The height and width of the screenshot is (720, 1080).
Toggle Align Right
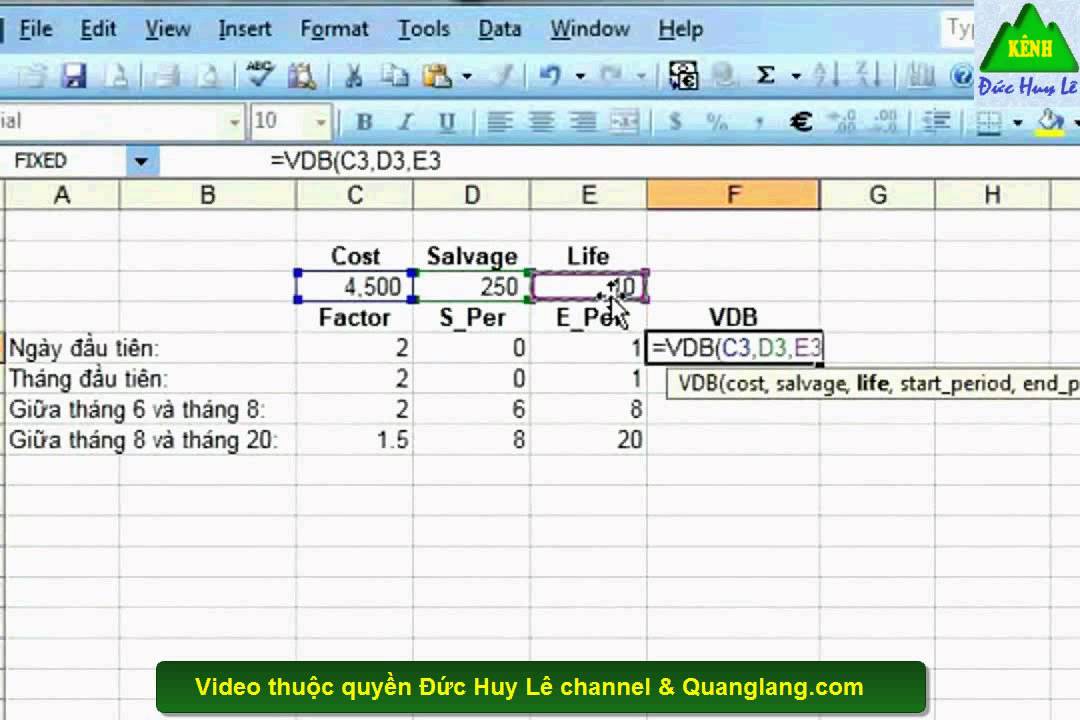[583, 122]
